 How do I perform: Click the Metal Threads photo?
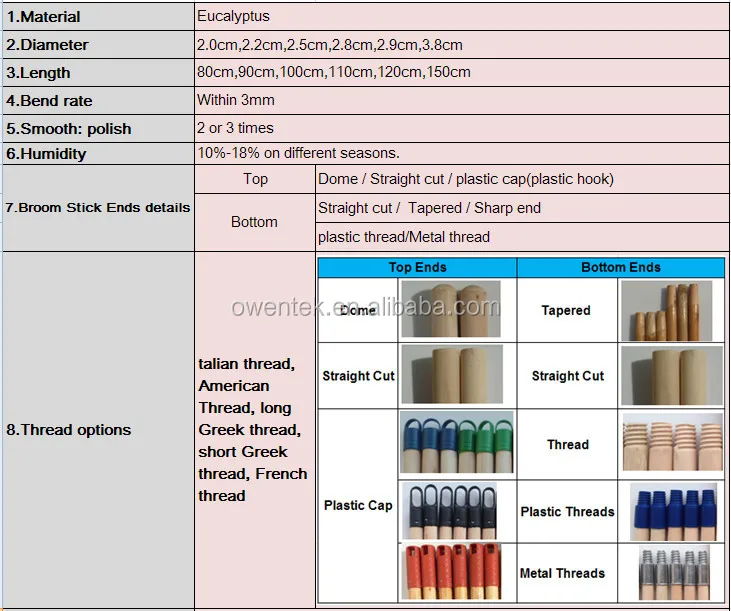[670, 573]
